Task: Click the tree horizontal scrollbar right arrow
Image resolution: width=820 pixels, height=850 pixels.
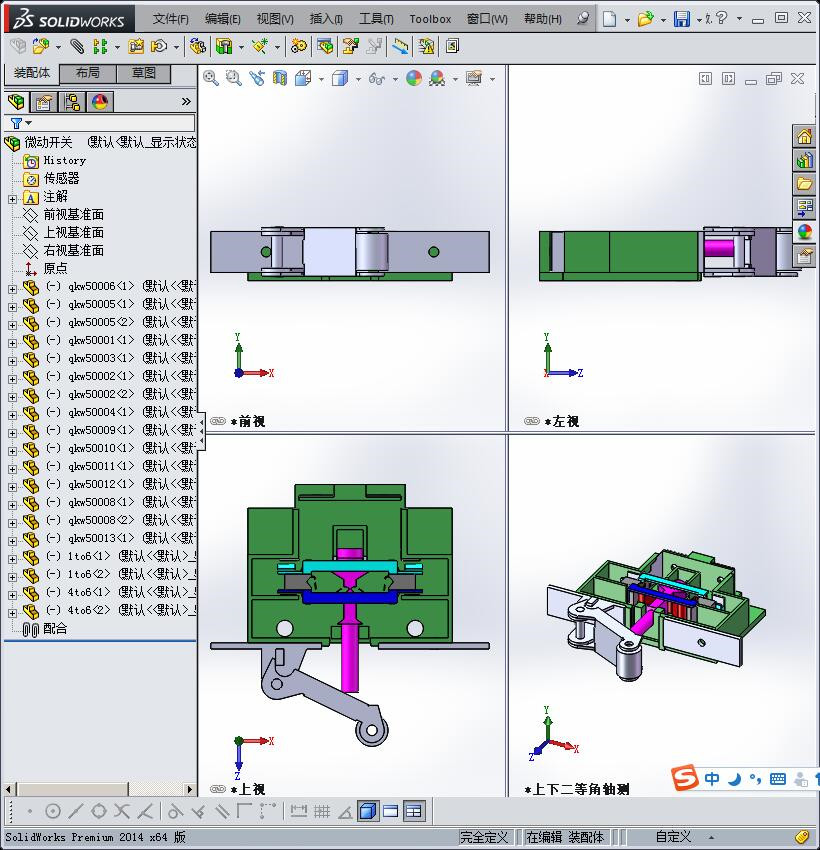Action: click(x=190, y=789)
